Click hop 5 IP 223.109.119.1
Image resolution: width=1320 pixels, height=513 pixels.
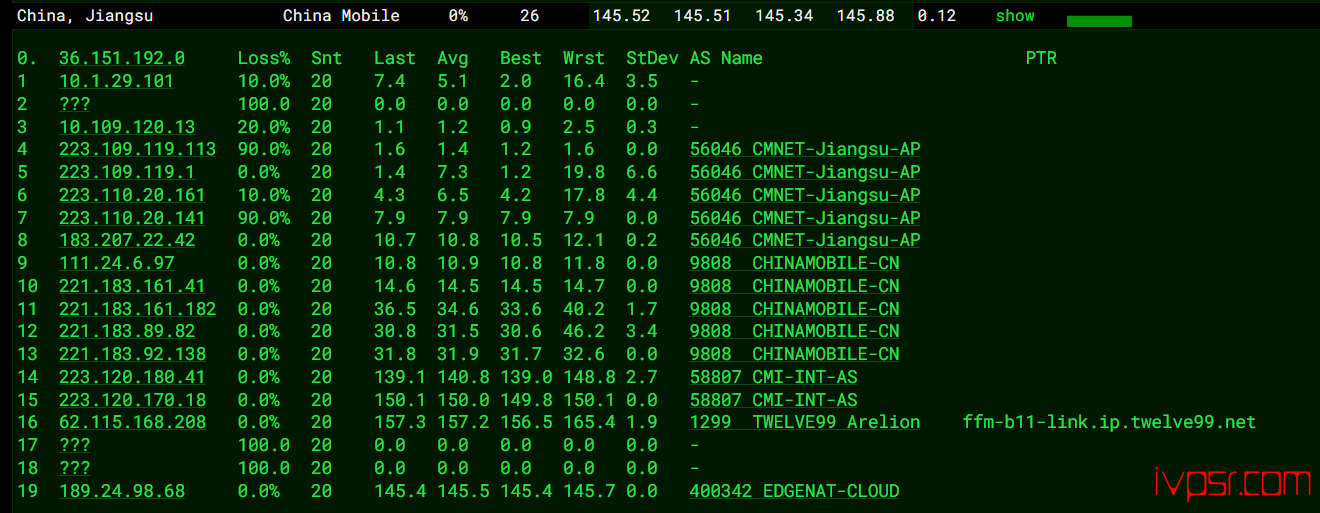tap(127, 173)
